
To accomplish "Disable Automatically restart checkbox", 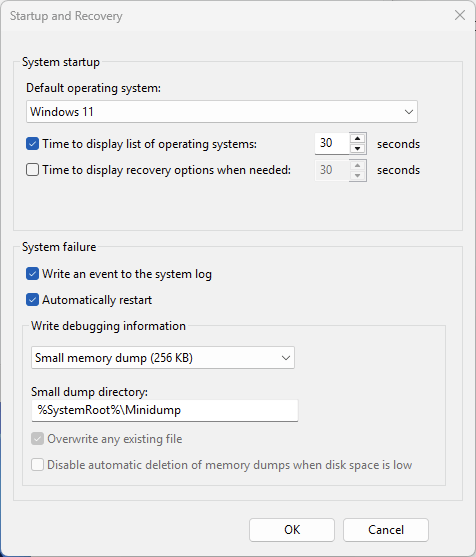I will [32, 300].
